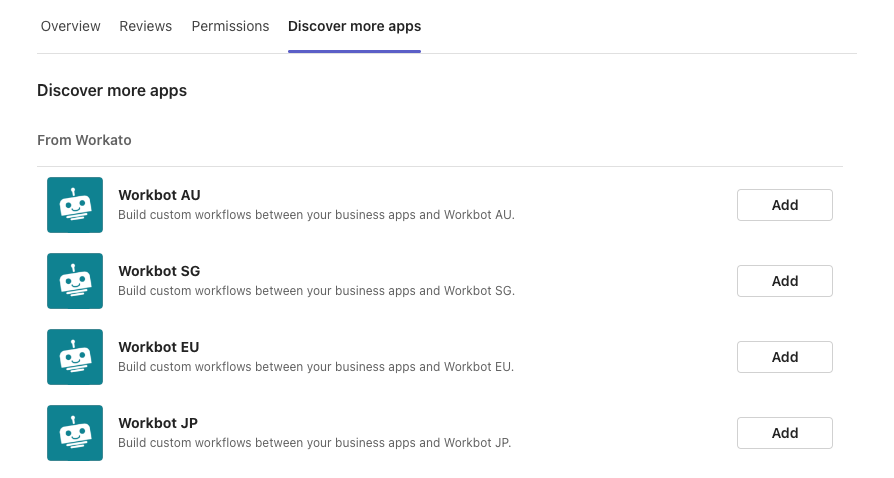Click the Workbot SG robot icon
Image resolution: width=894 pixels, height=478 pixels.
coord(75,281)
